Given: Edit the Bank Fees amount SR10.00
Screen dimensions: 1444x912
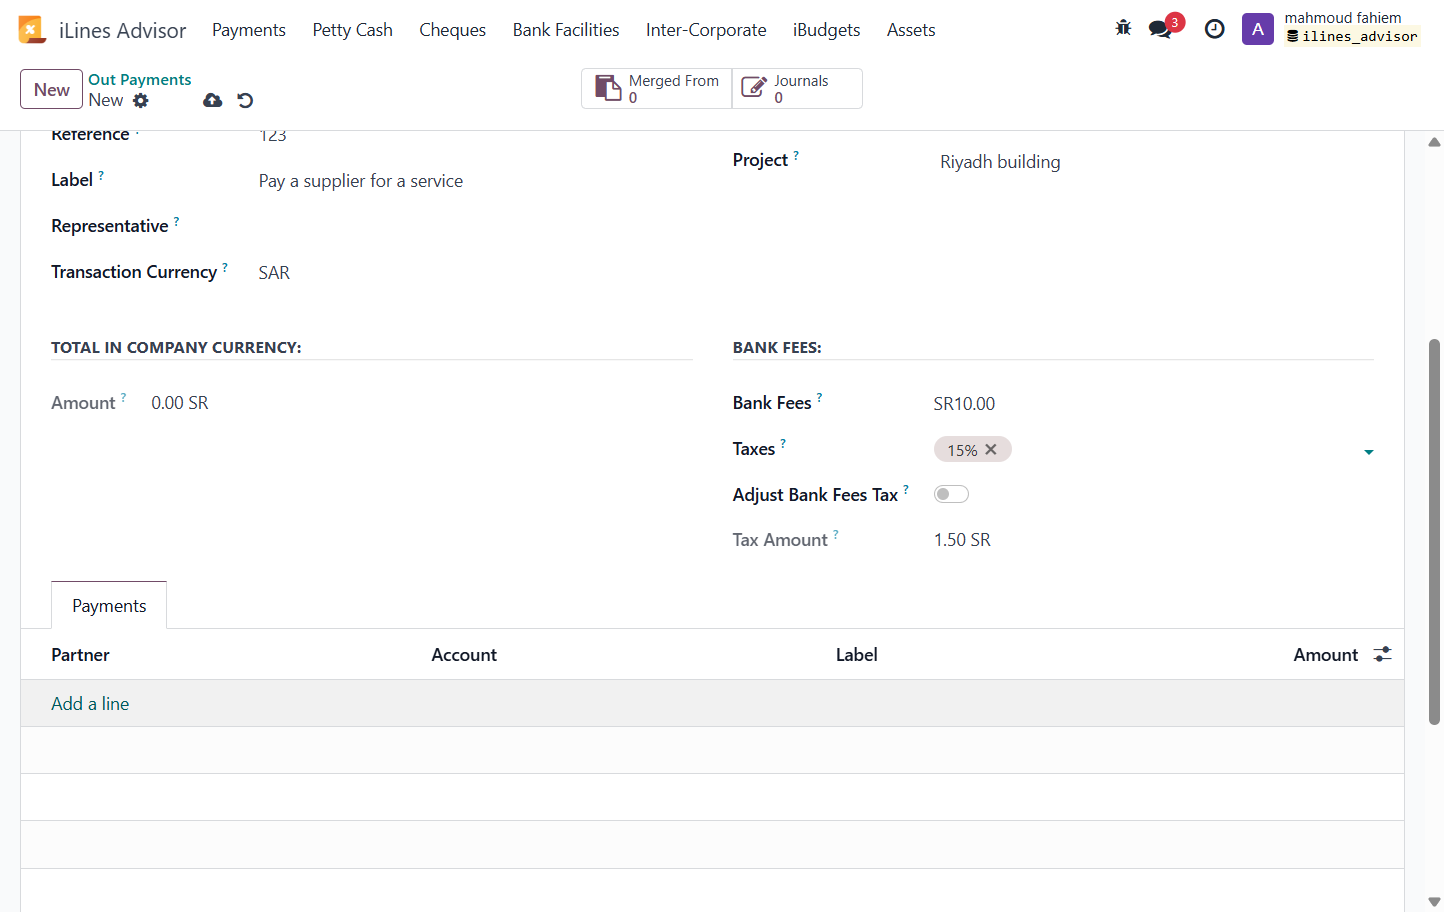Looking at the screenshot, I should tap(1153, 403).
